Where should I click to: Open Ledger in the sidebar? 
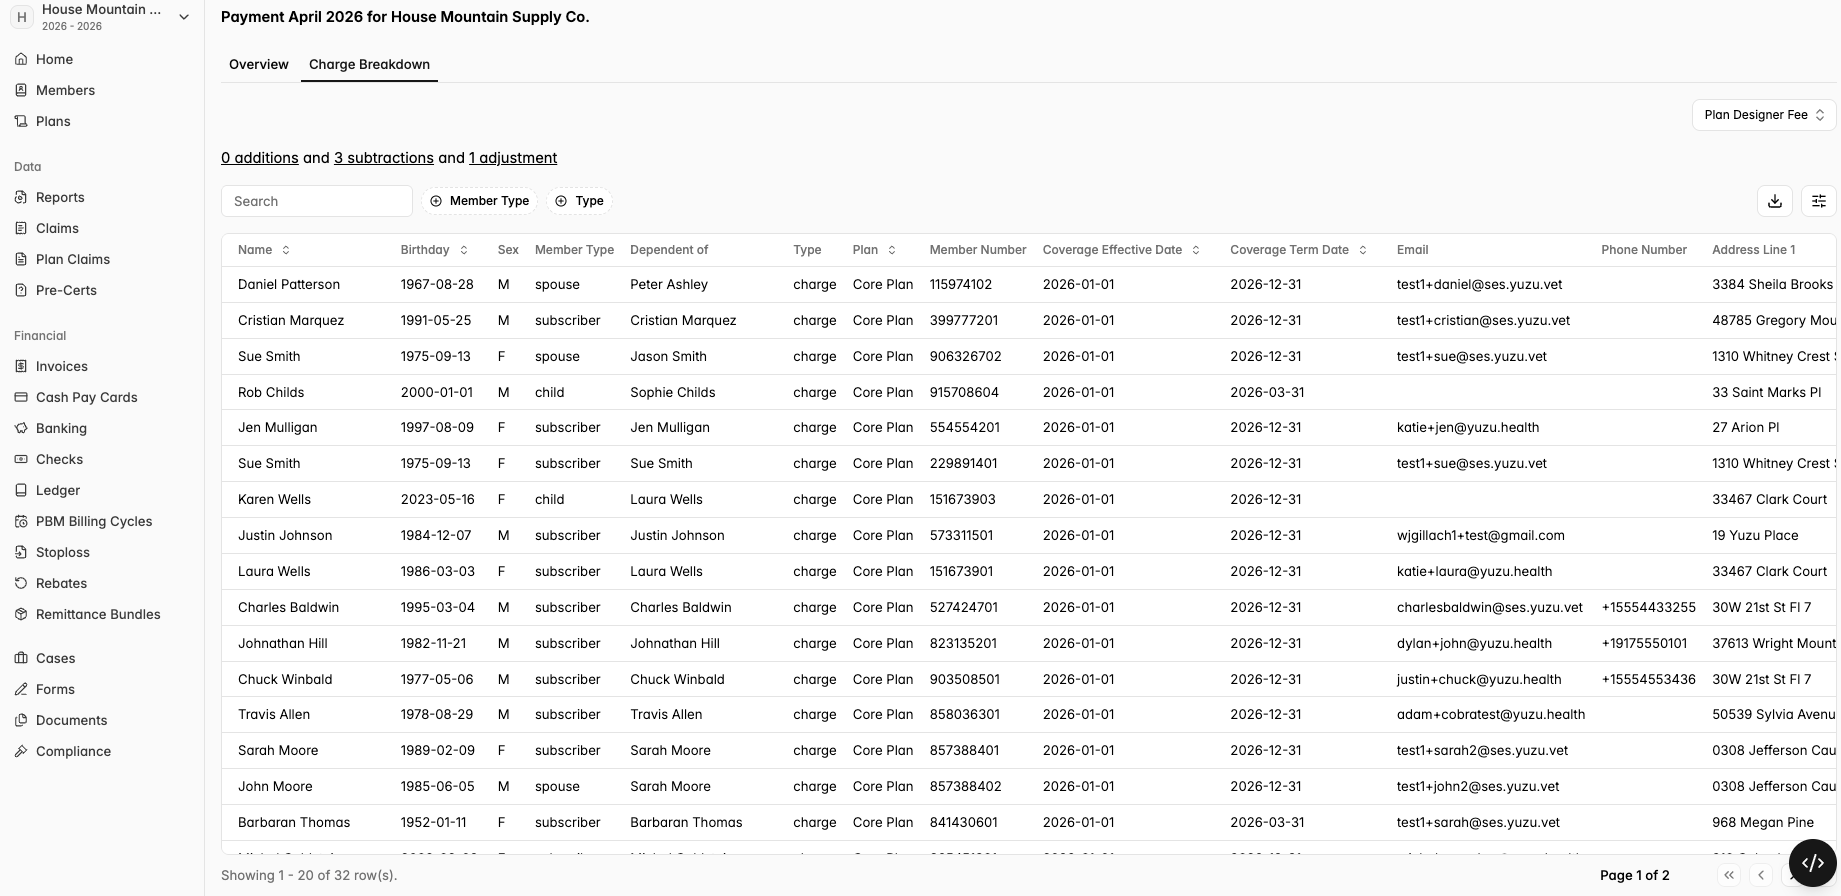58,490
